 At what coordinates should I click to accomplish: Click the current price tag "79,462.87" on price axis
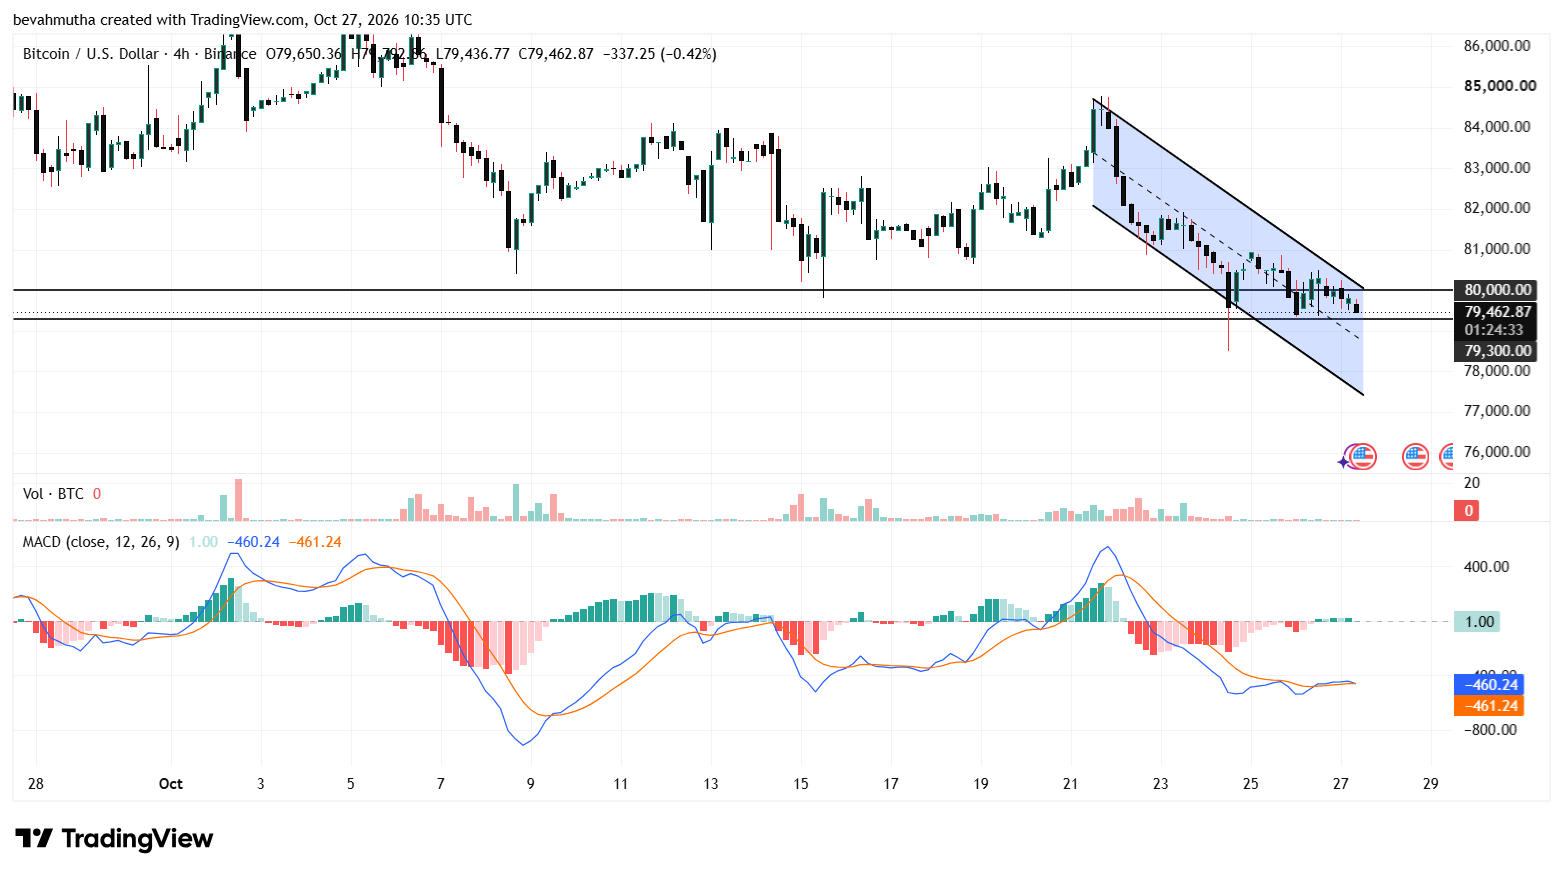tap(1496, 312)
